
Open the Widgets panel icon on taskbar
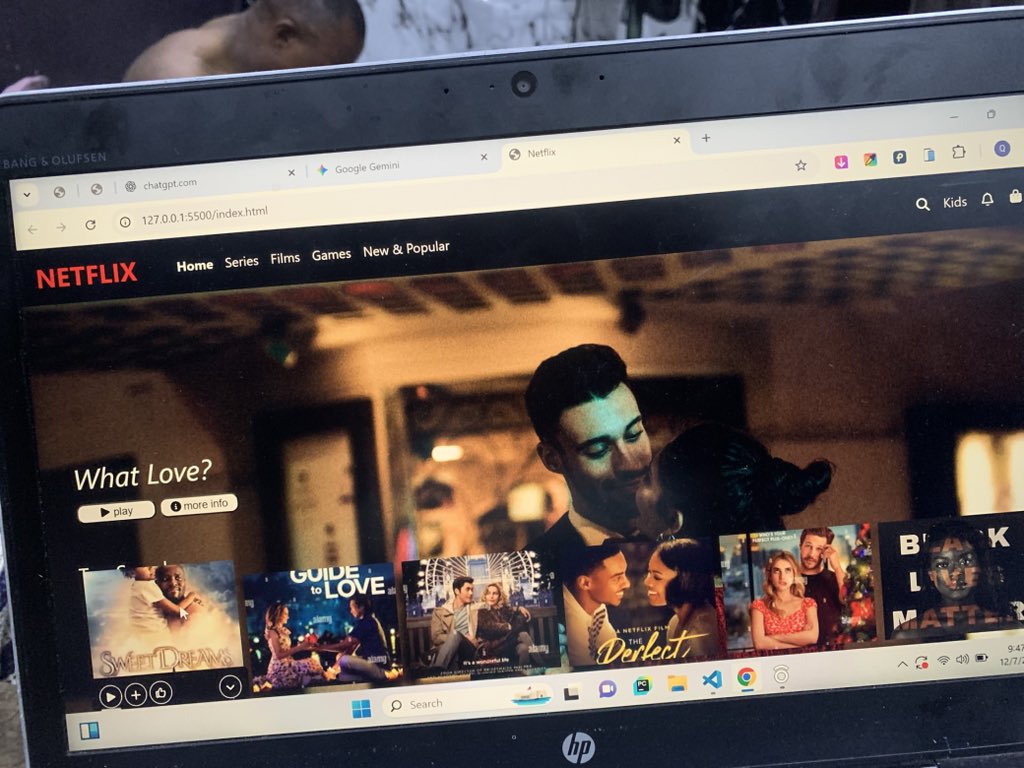click(89, 730)
